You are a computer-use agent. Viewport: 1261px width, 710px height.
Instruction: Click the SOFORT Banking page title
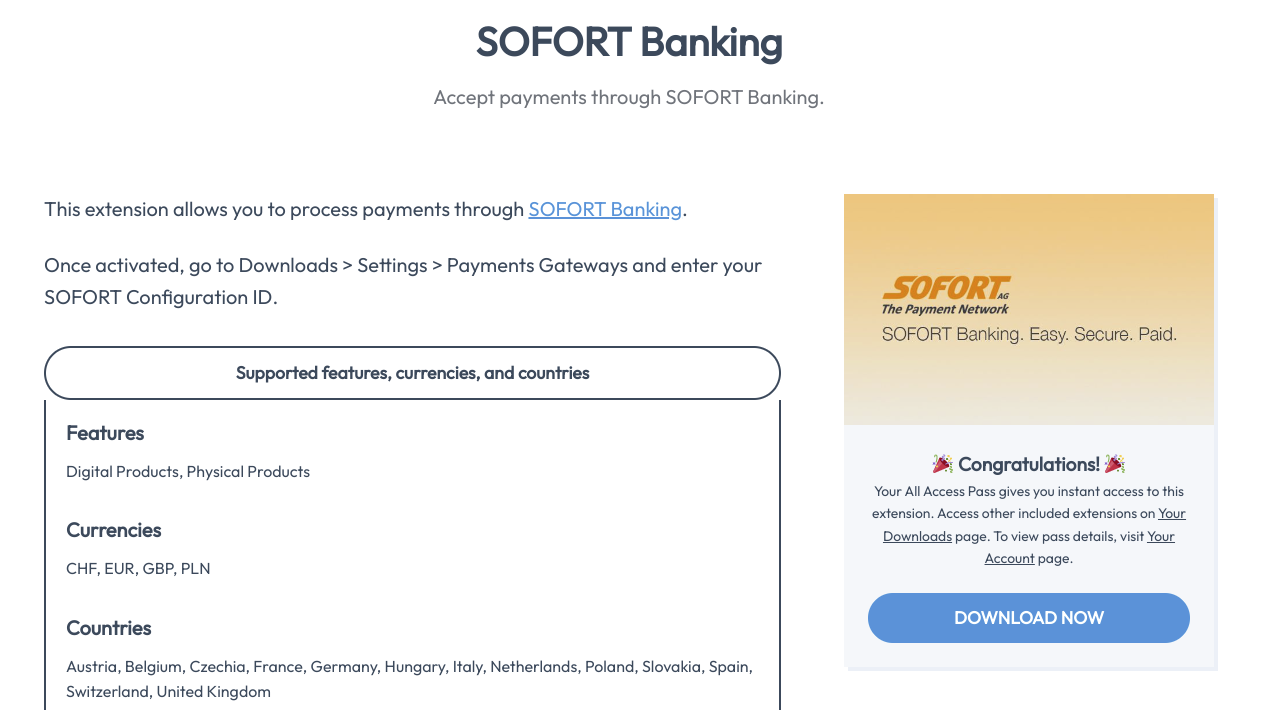[629, 43]
